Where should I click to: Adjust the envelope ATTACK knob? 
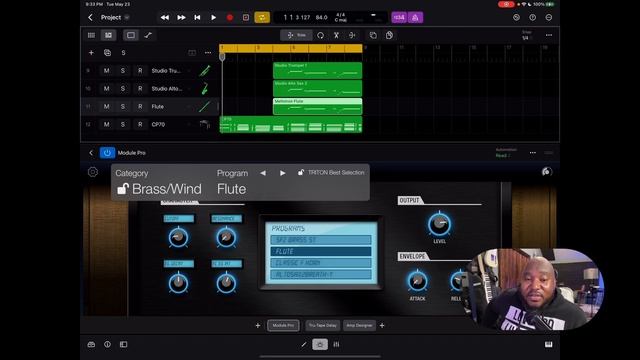417,281
